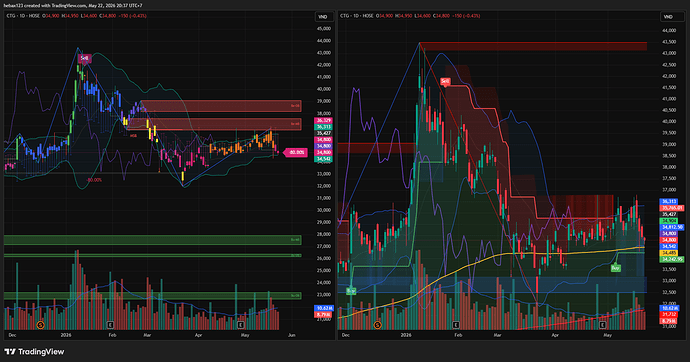The height and width of the screenshot is (362, 690).
Task: Click the Sell signal label on left chart
Action: point(84,58)
